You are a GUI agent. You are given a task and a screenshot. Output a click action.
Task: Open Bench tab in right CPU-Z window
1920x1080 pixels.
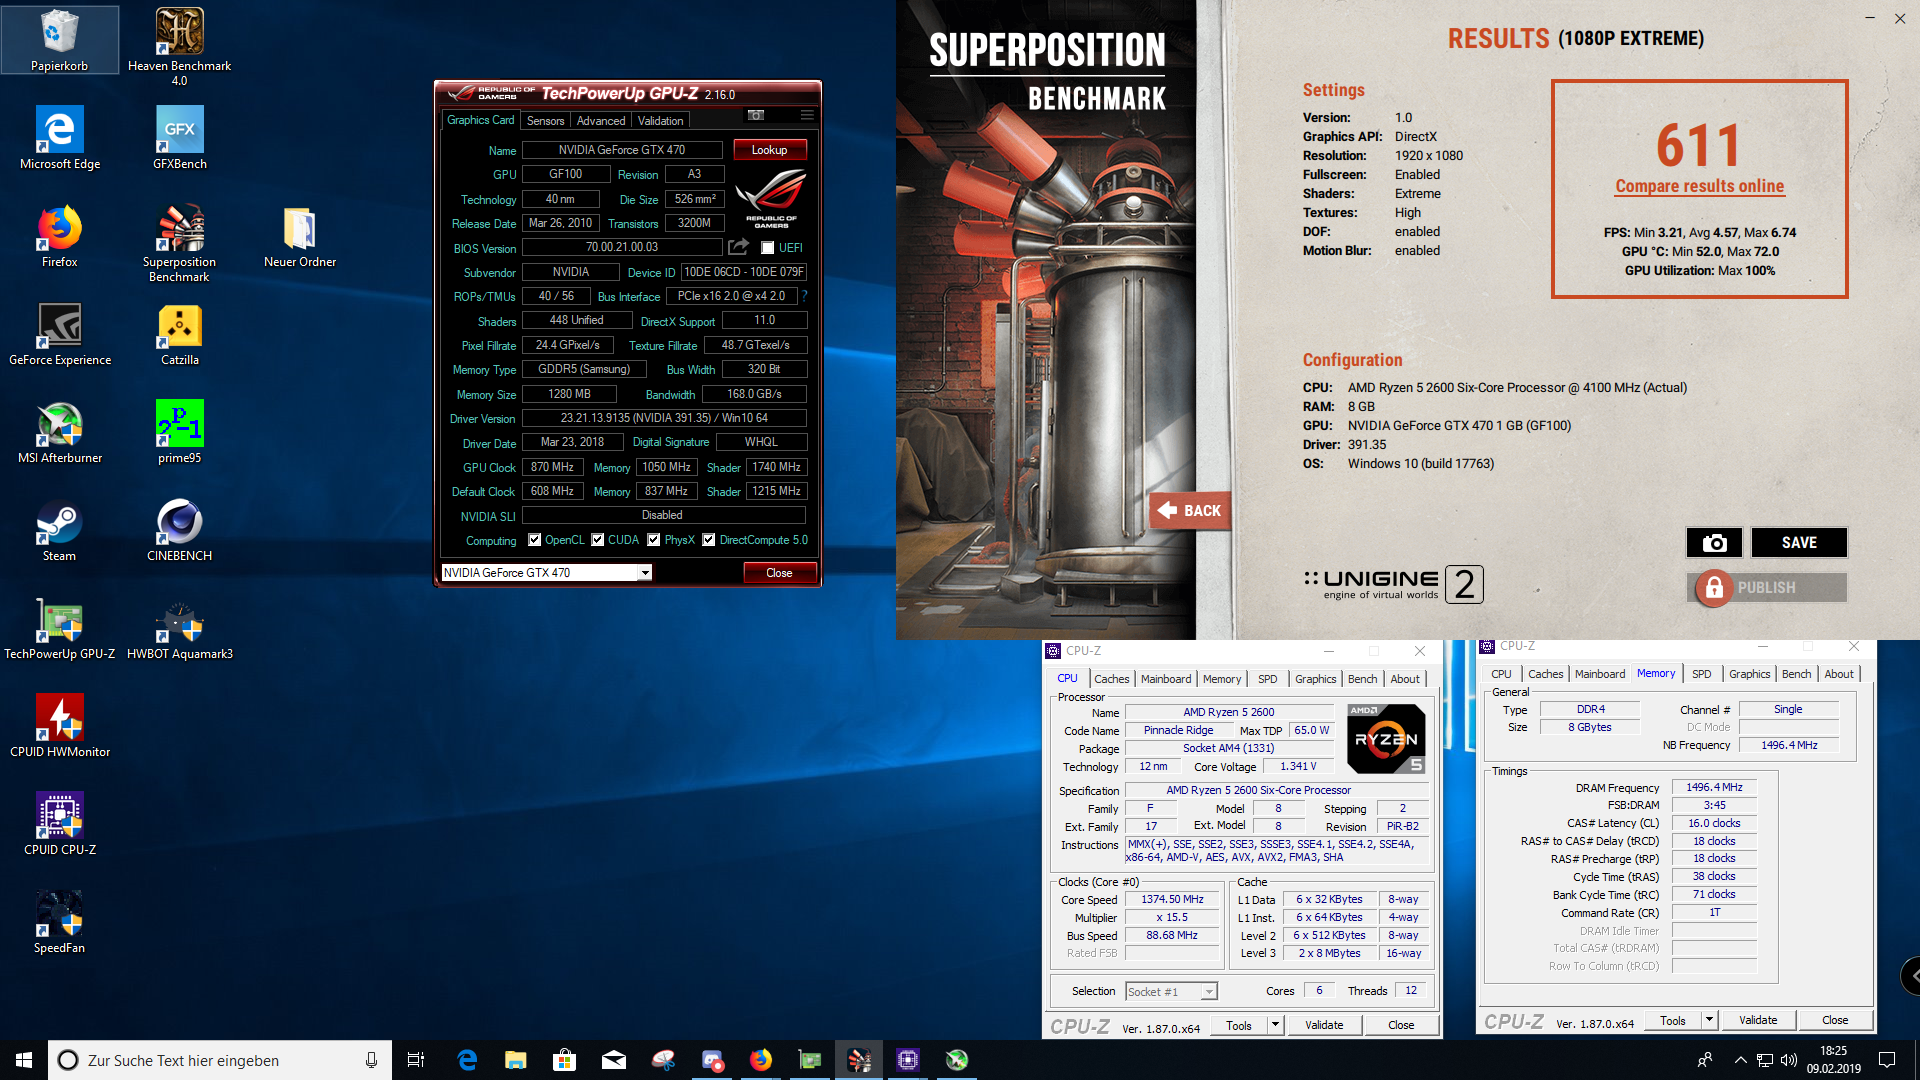pyautogui.click(x=1796, y=674)
